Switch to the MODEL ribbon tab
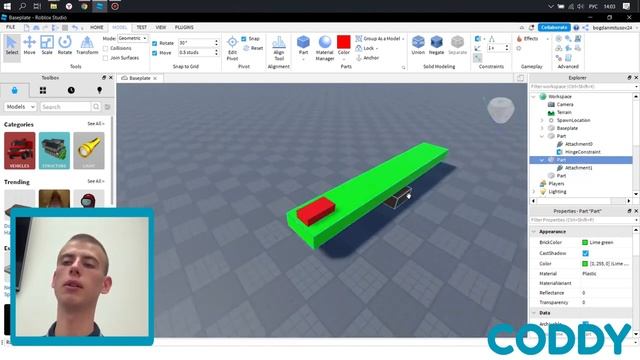Image resolution: width=640 pixels, height=360 pixels. 120,27
